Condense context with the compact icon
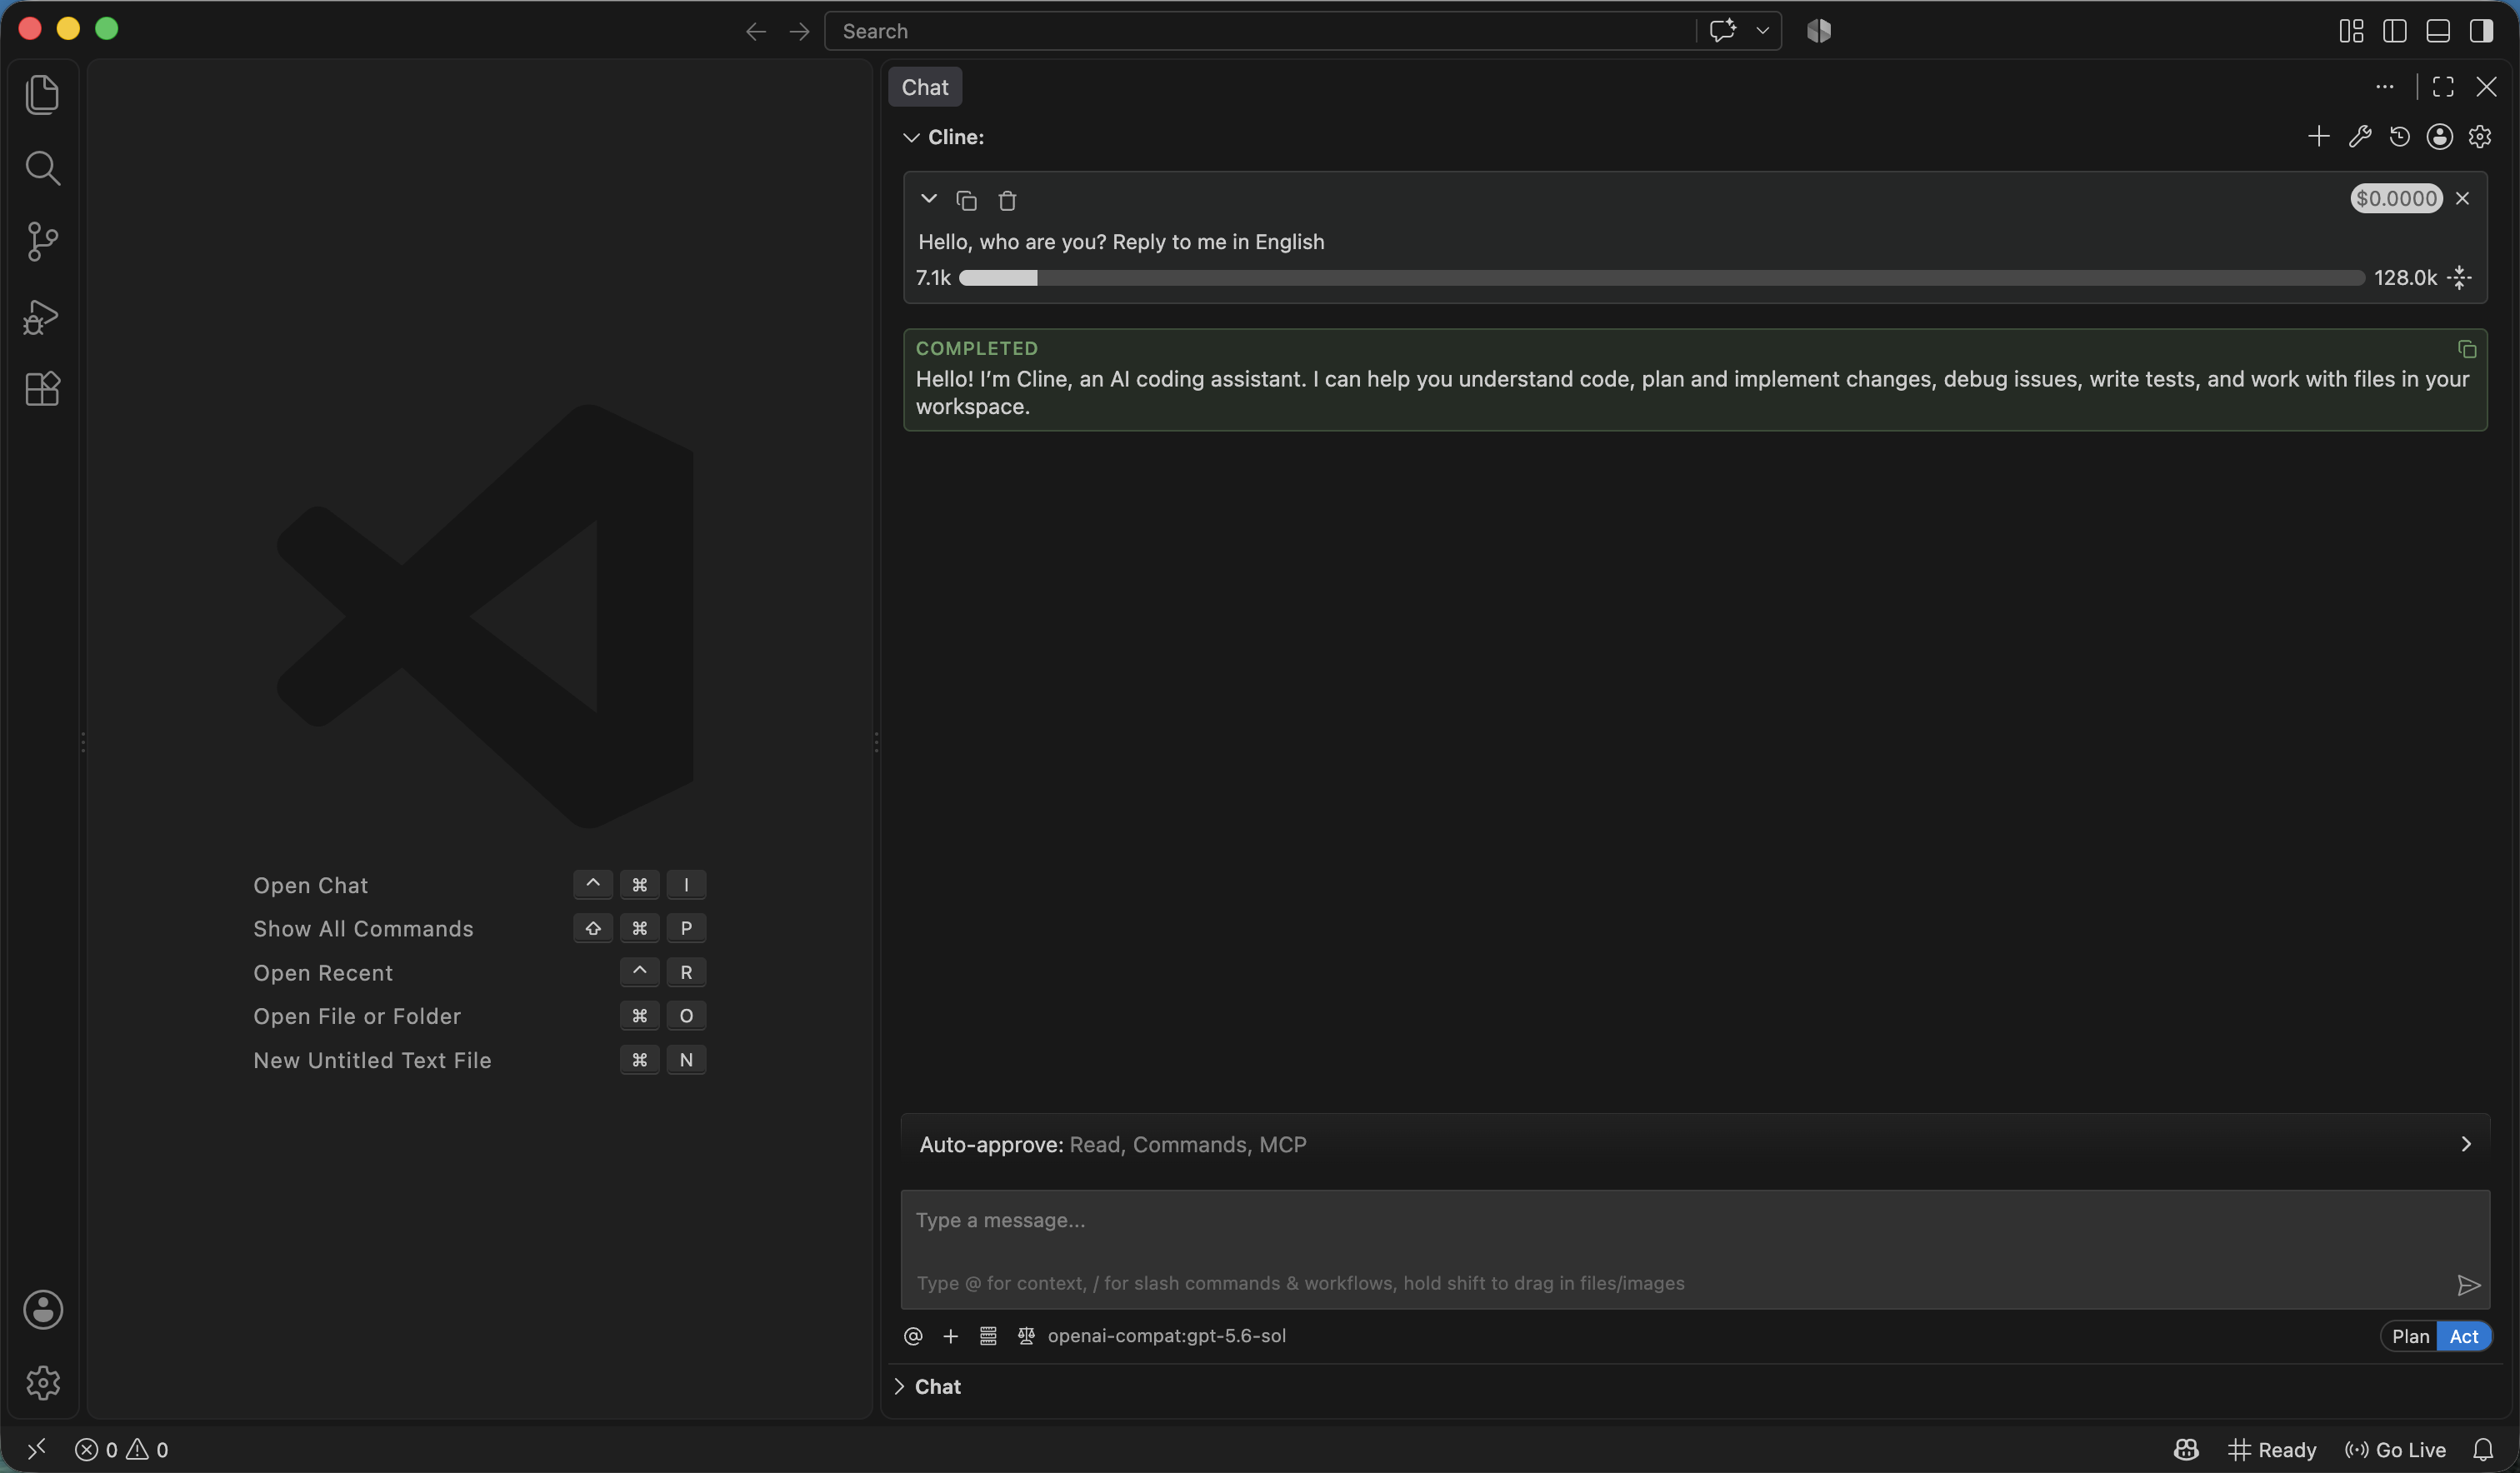 coord(2460,278)
